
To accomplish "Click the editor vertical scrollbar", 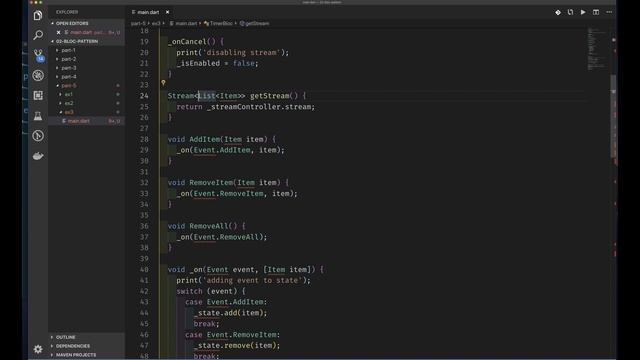I will (613, 116).
